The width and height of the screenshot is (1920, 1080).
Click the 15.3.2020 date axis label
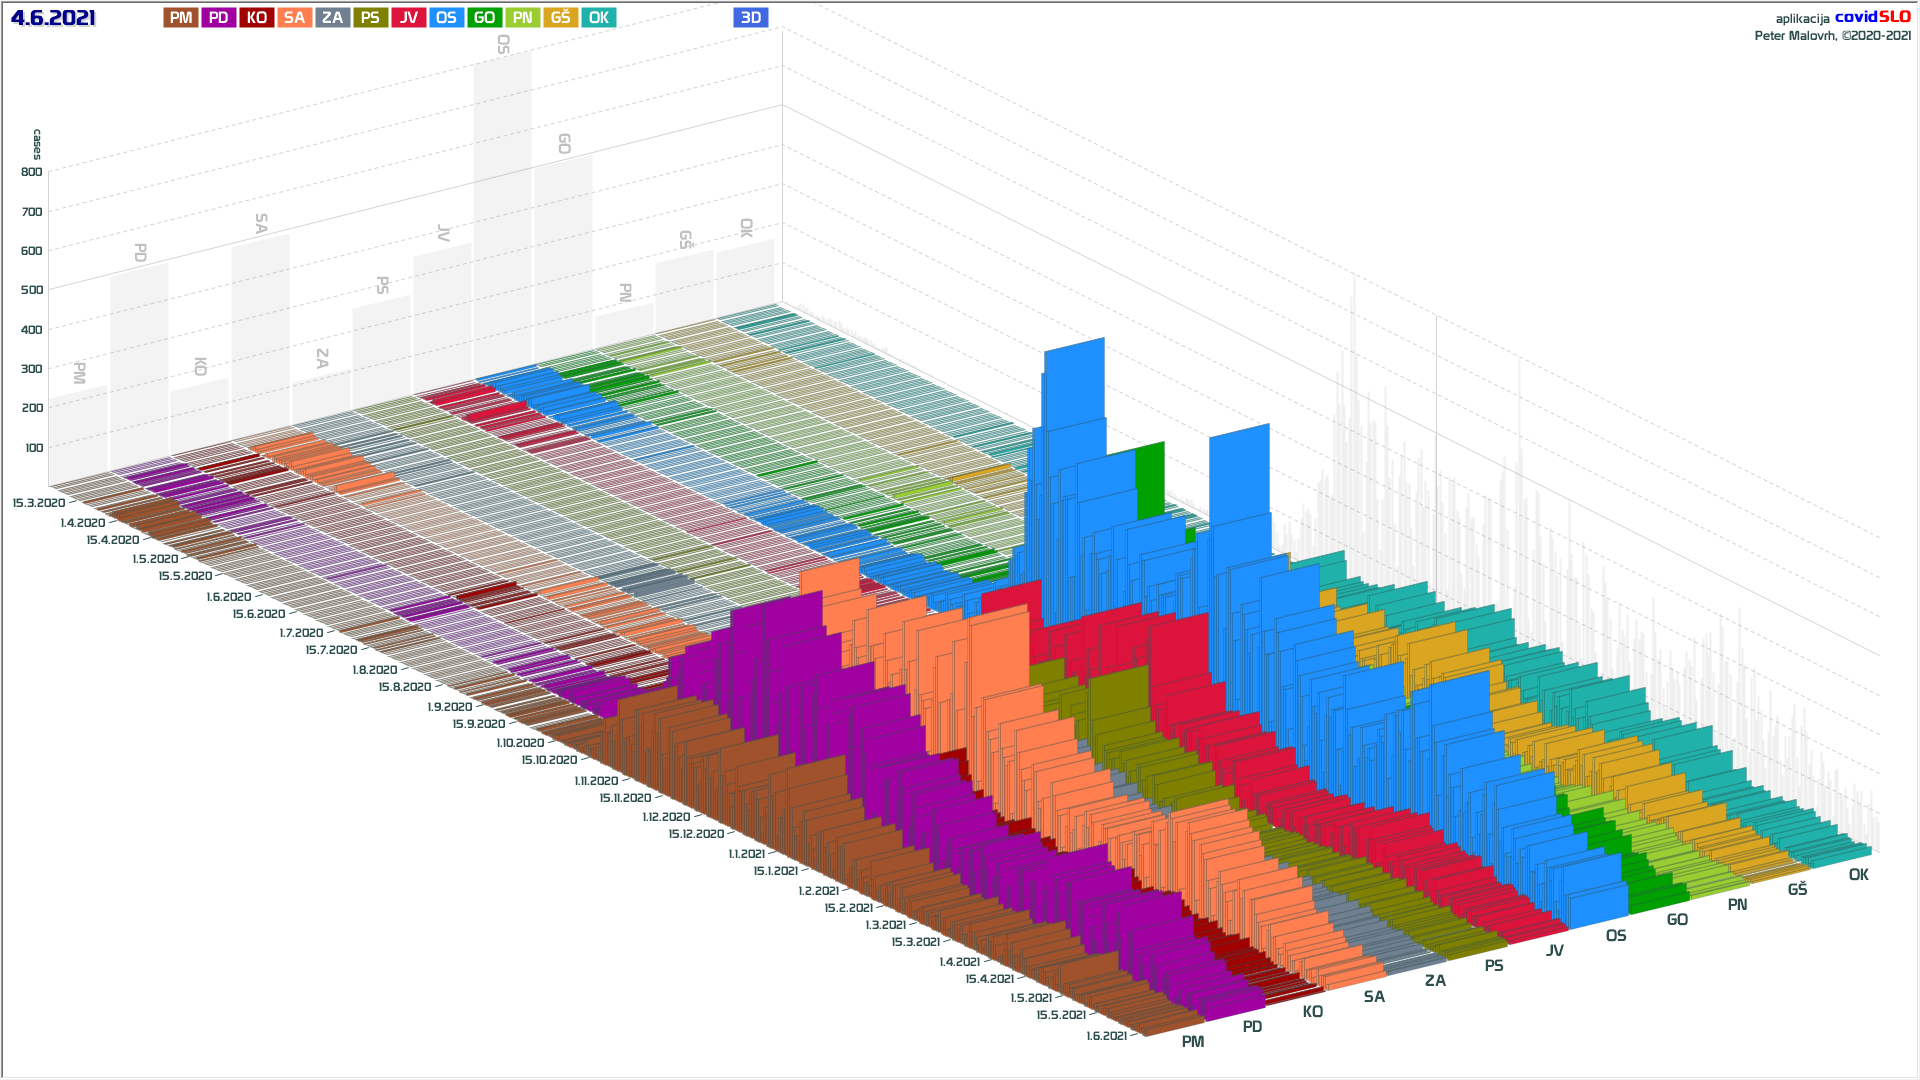click(x=39, y=503)
